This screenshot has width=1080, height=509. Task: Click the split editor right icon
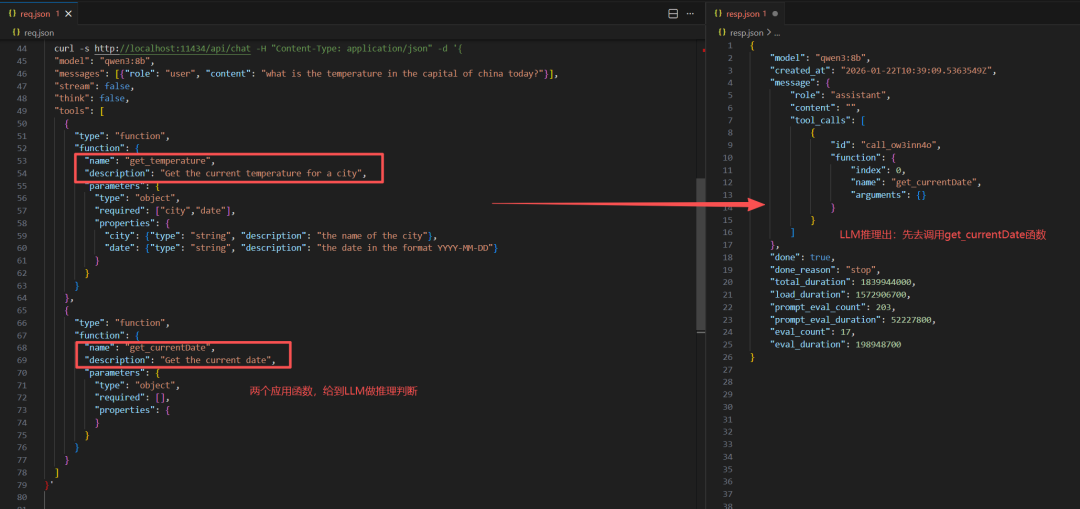(x=673, y=14)
